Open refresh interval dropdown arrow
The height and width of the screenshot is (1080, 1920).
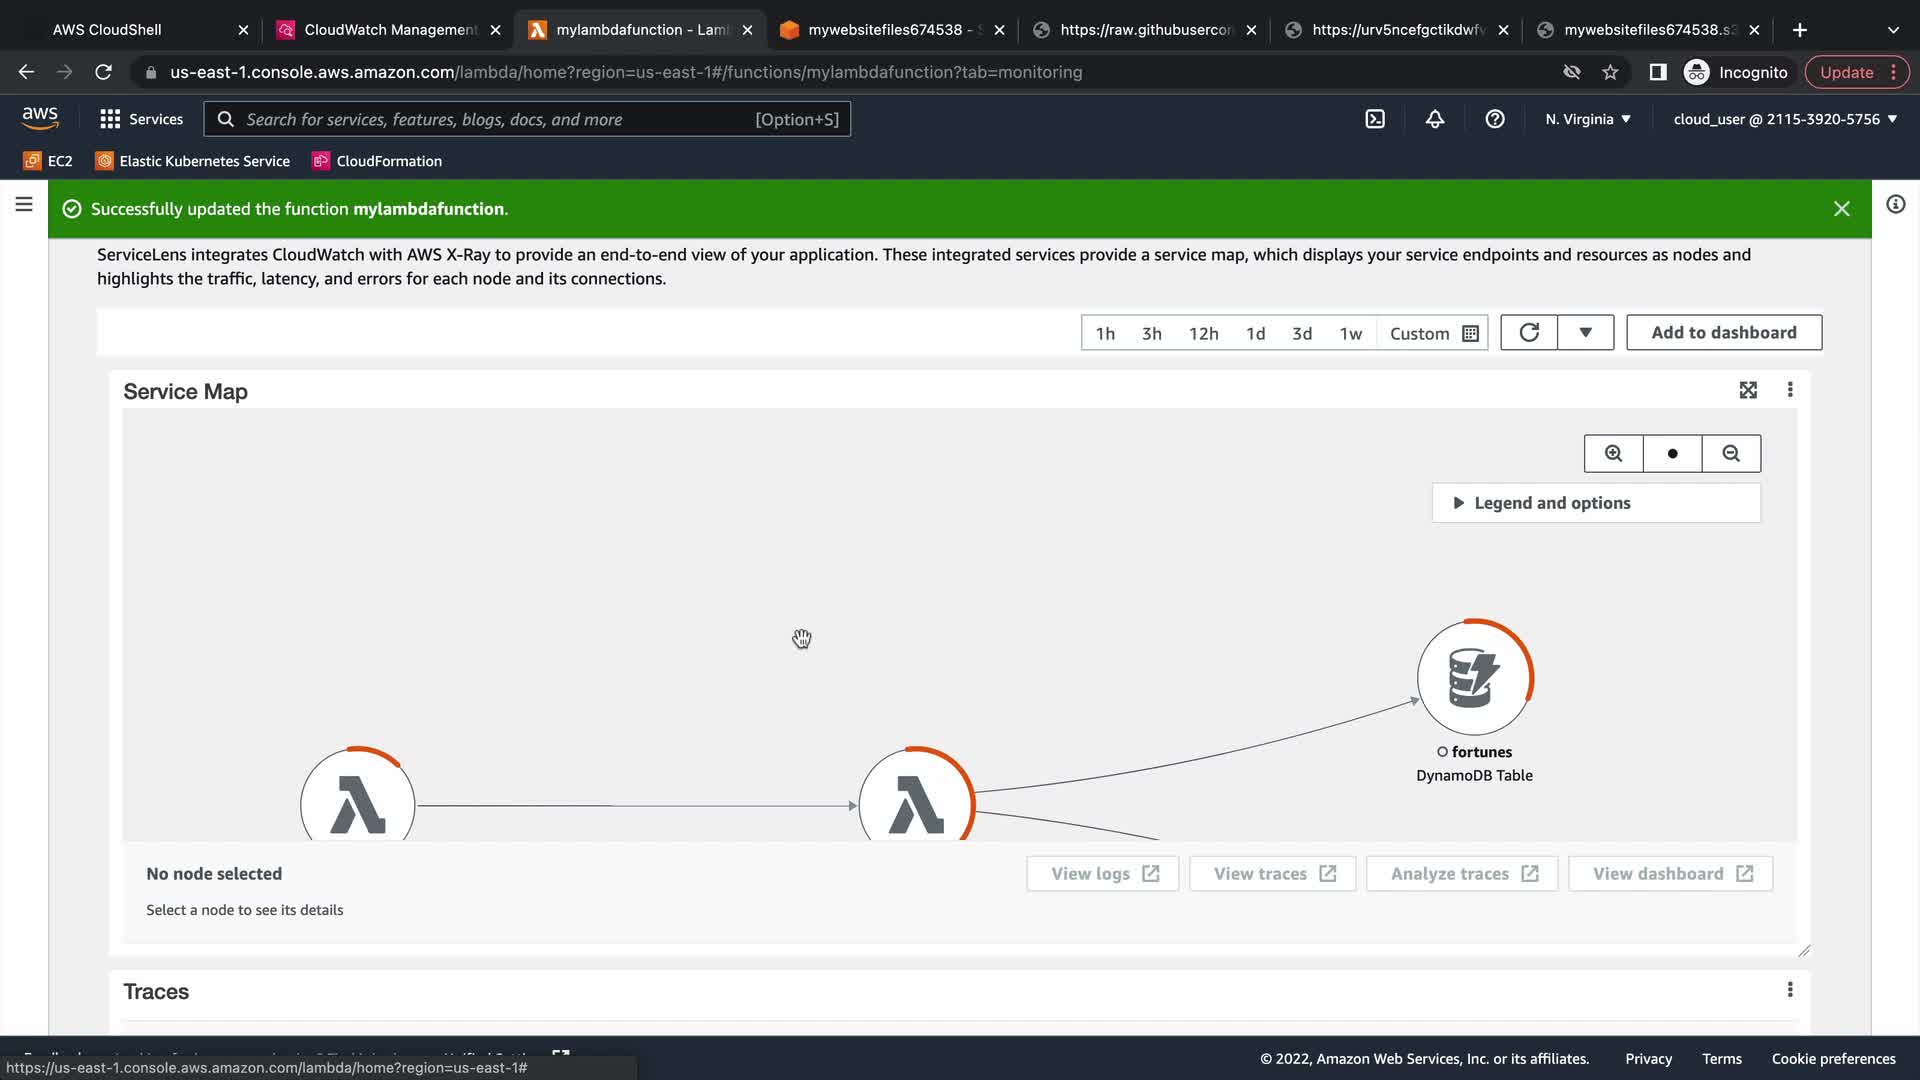coord(1585,333)
